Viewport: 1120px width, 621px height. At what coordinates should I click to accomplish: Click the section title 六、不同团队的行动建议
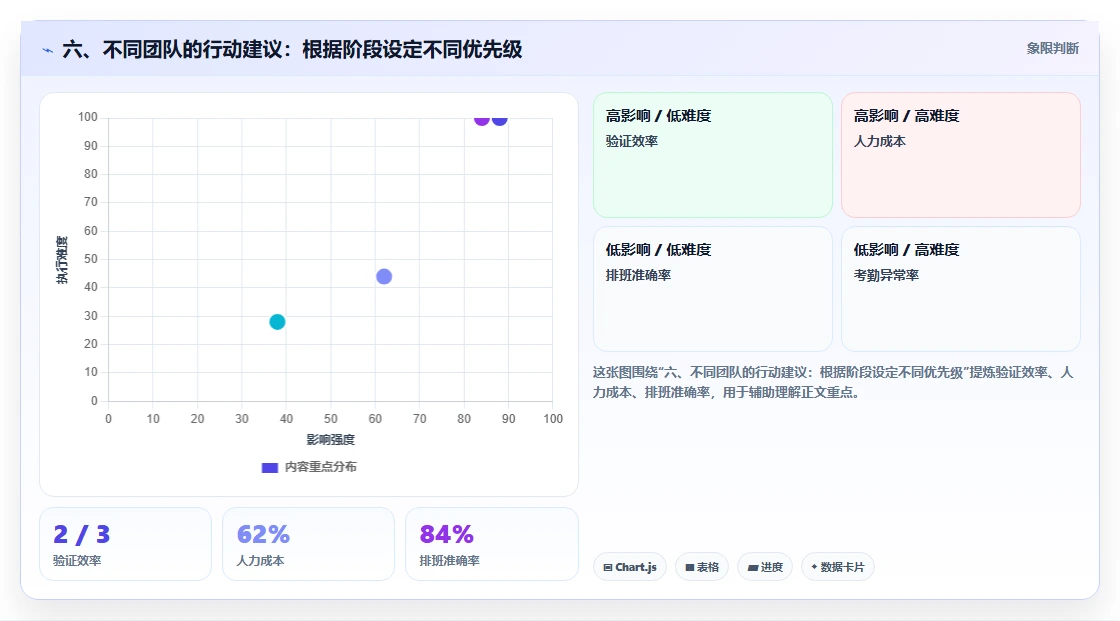[292, 49]
